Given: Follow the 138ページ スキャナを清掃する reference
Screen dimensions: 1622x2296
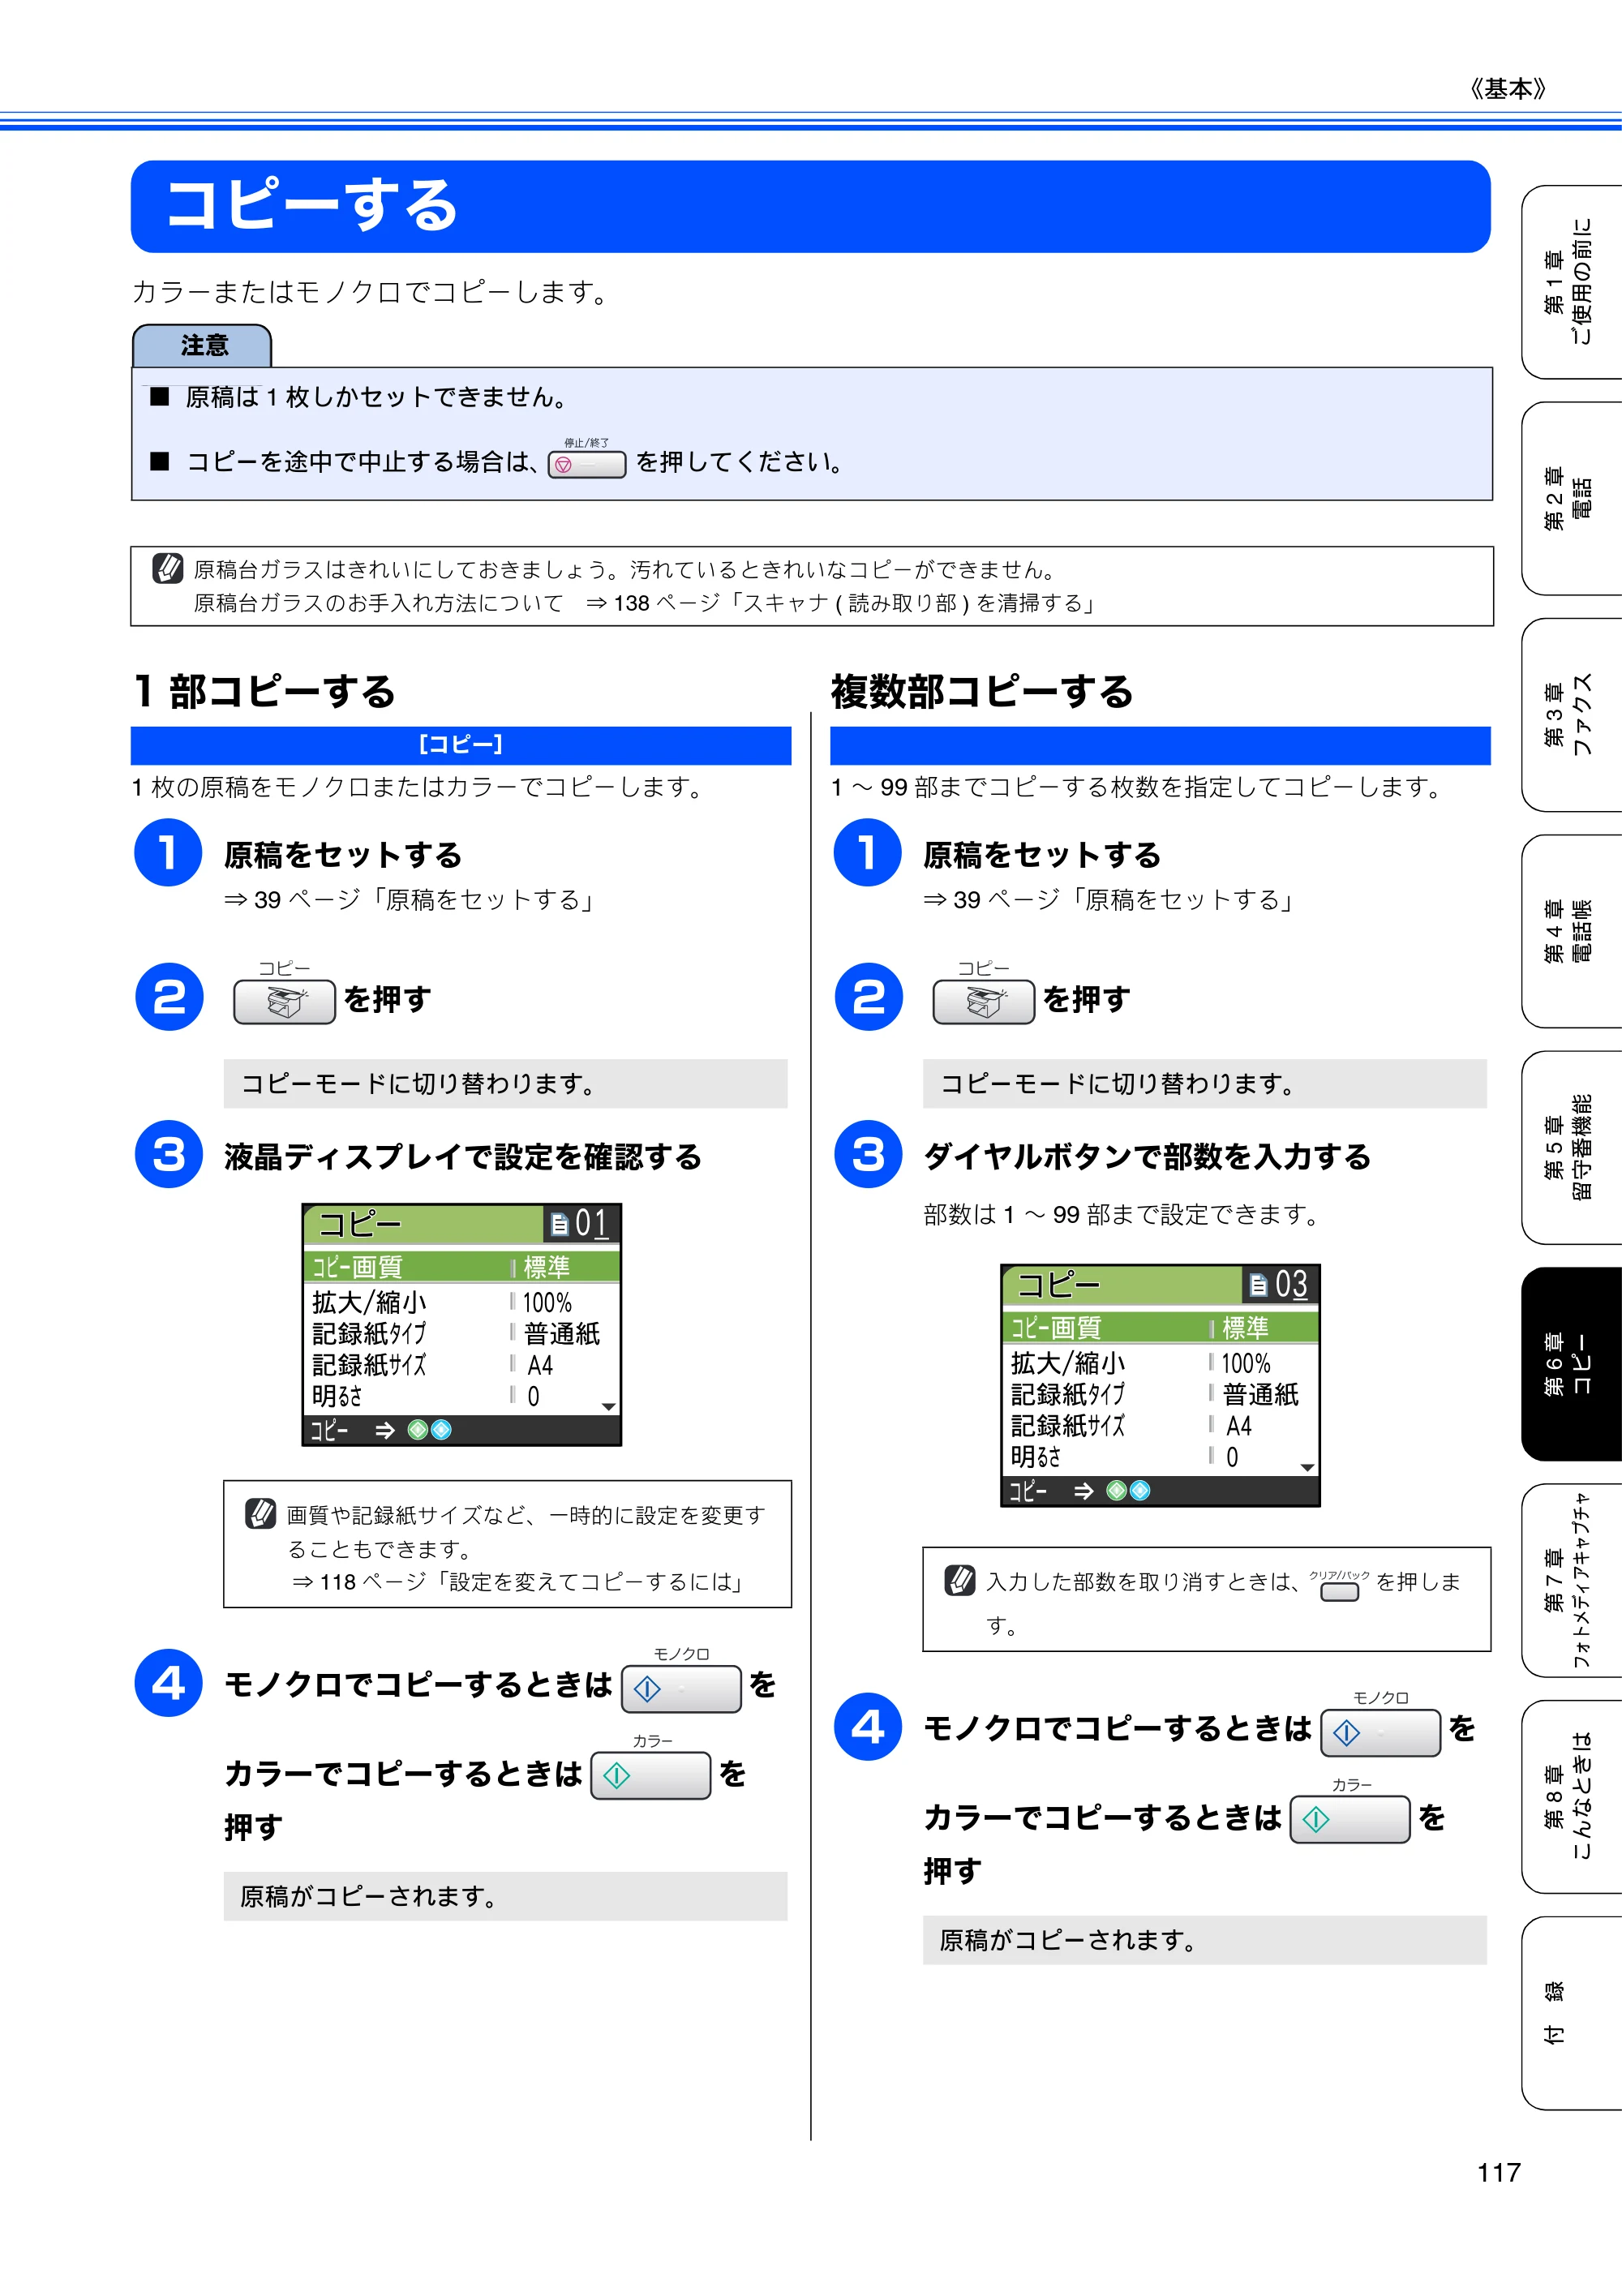Looking at the screenshot, I should (842, 603).
